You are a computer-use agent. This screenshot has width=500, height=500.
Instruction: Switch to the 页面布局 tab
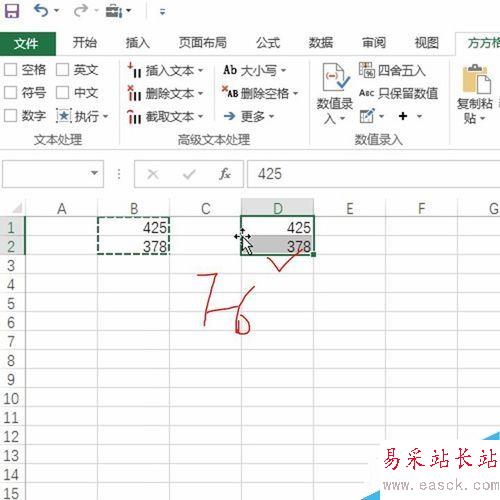click(203, 43)
